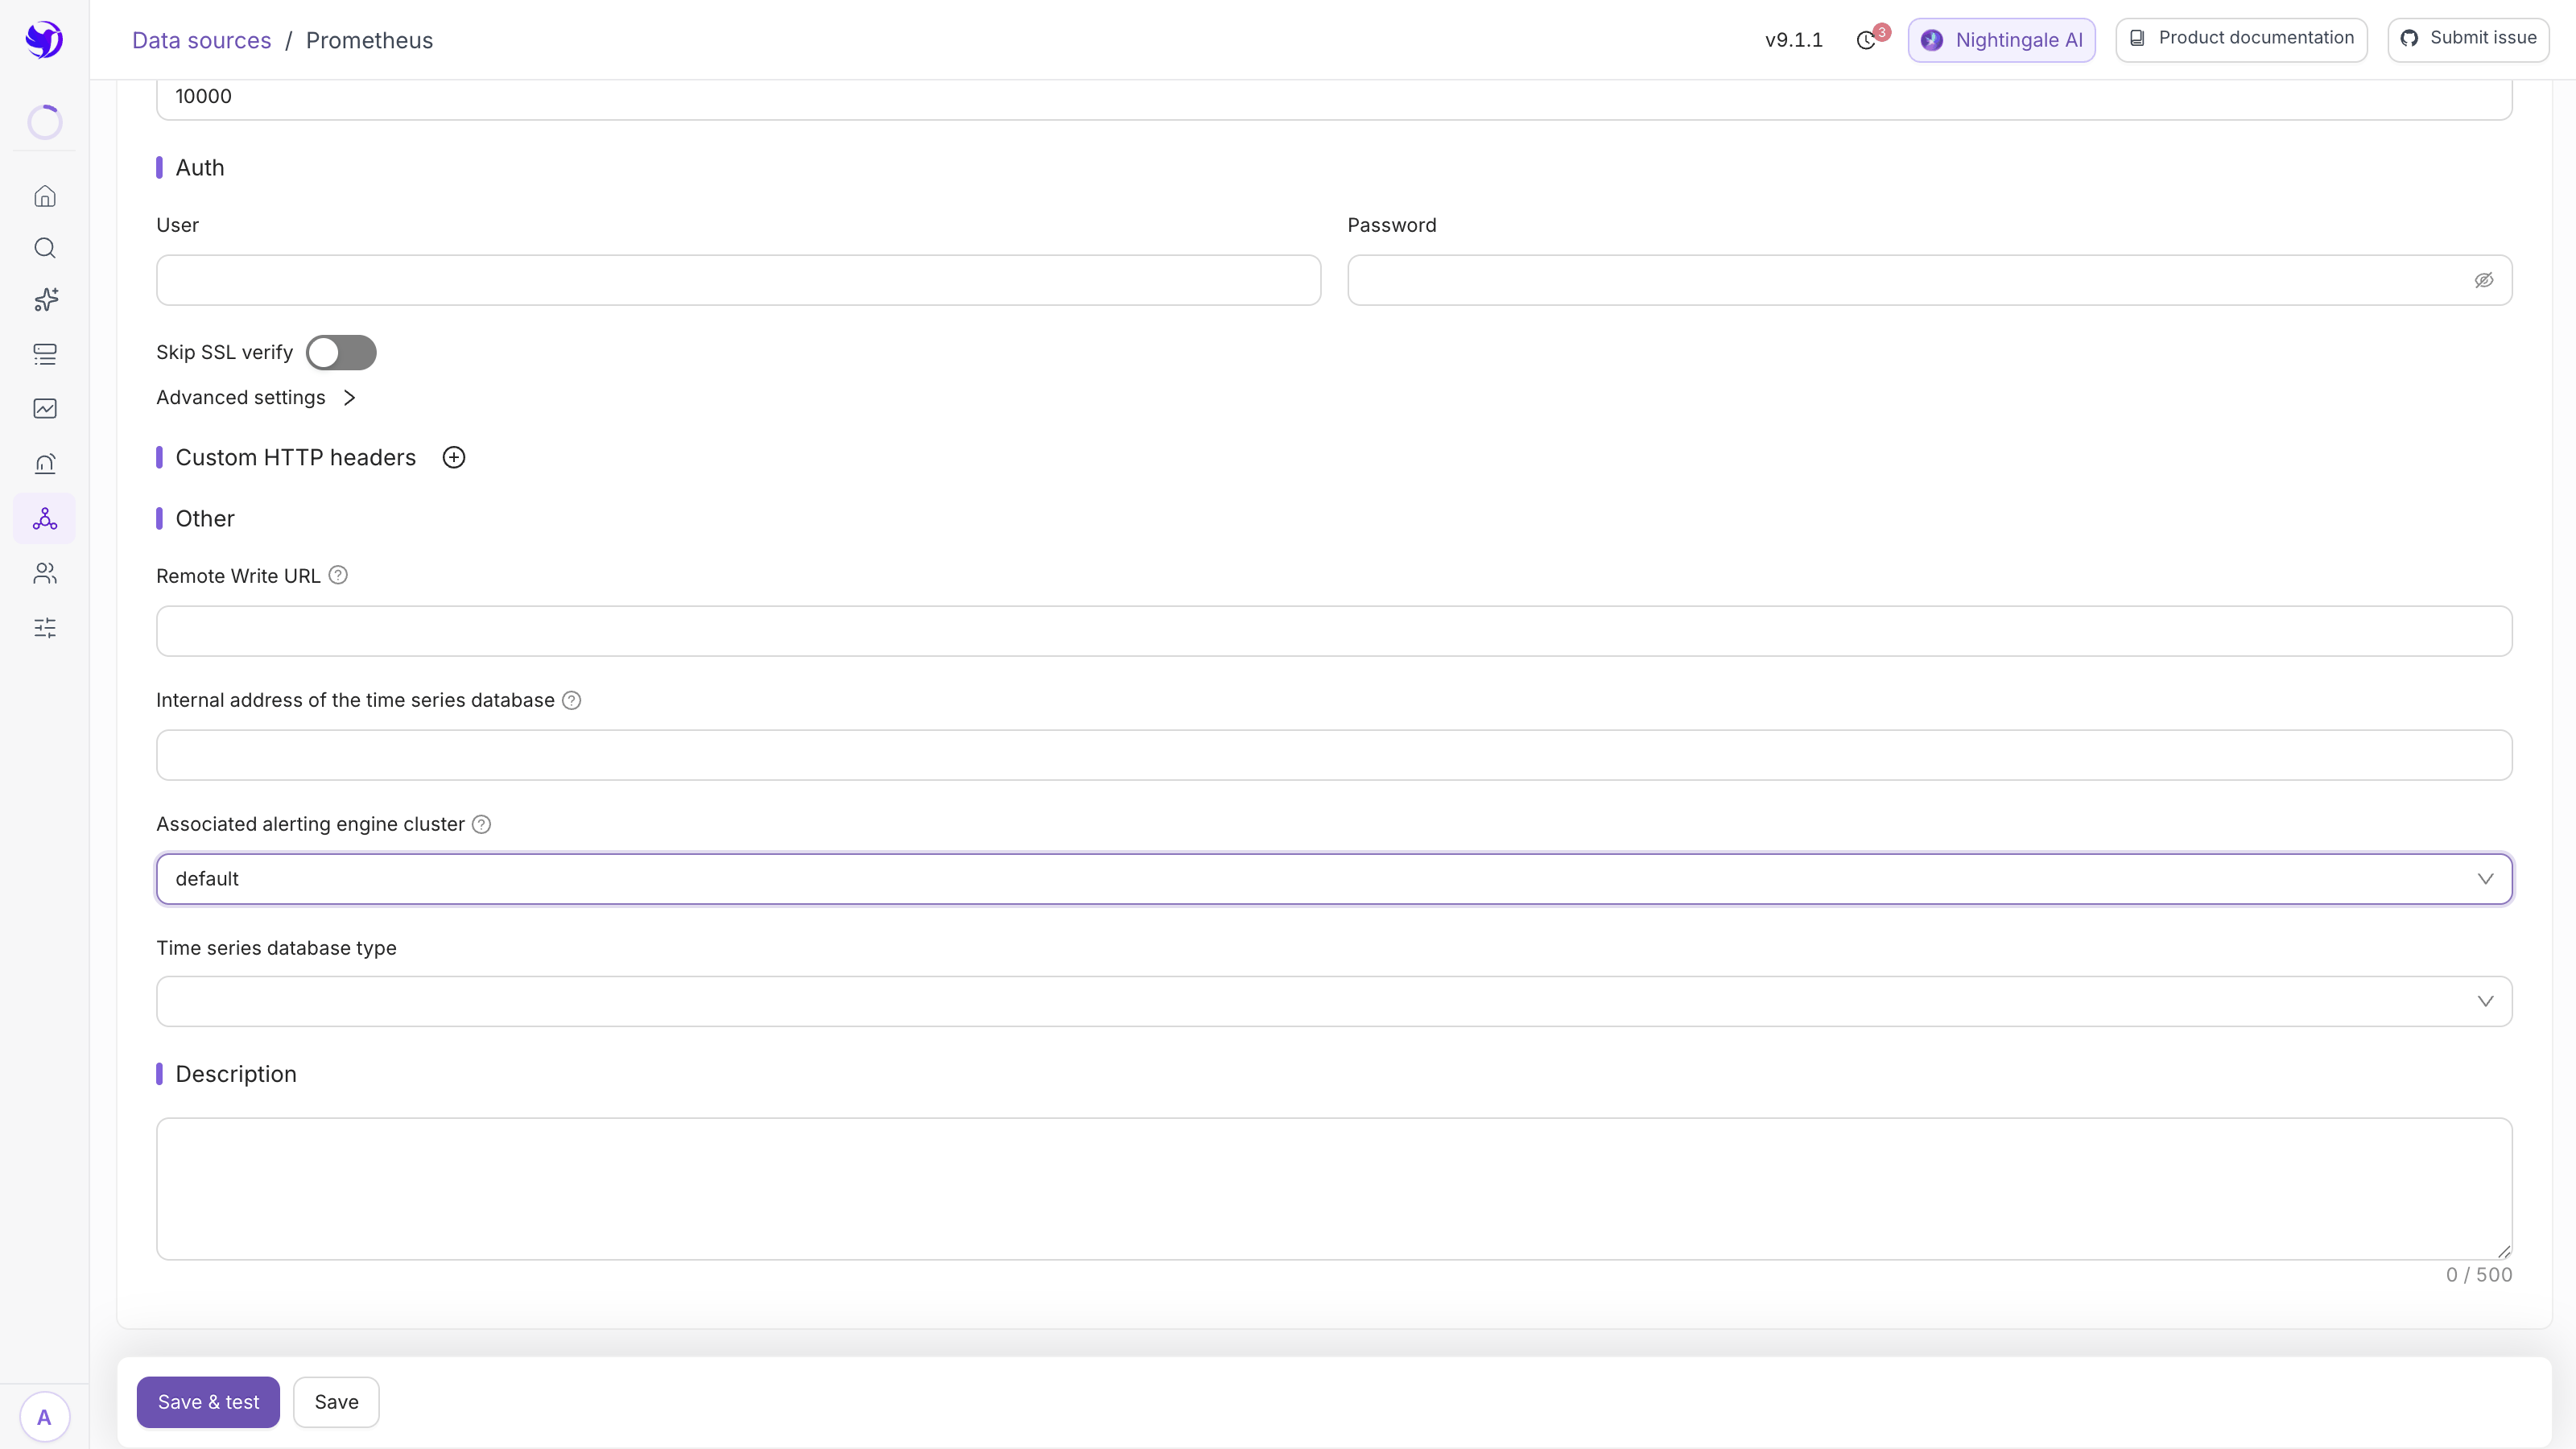The height and width of the screenshot is (1449, 2576).
Task: Open Nightingale AI assistant
Action: pos(2001,40)
